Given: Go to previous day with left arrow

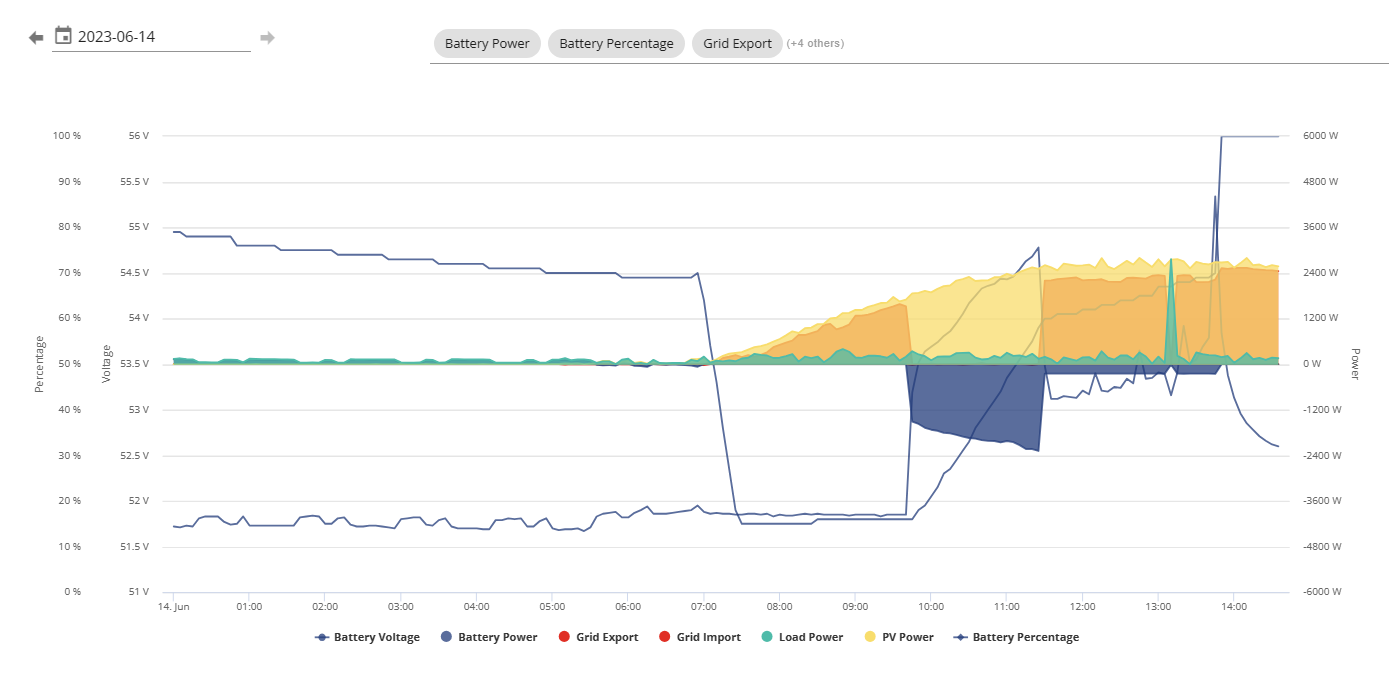Looking at the screenshot, I should tap(36, 38).
